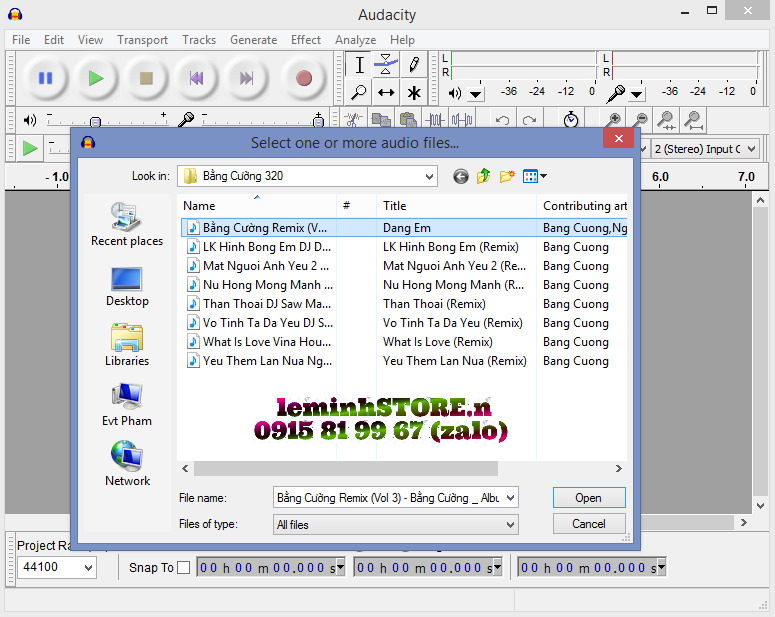
Task: Click the input volume slider handle
Action: 319,120
